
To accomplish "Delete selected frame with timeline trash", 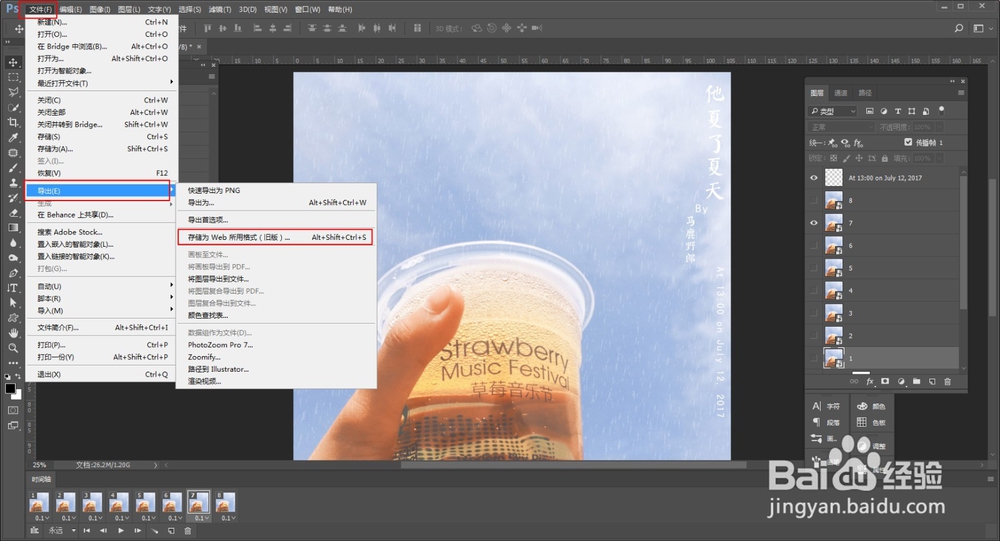I will coord(188,531).
